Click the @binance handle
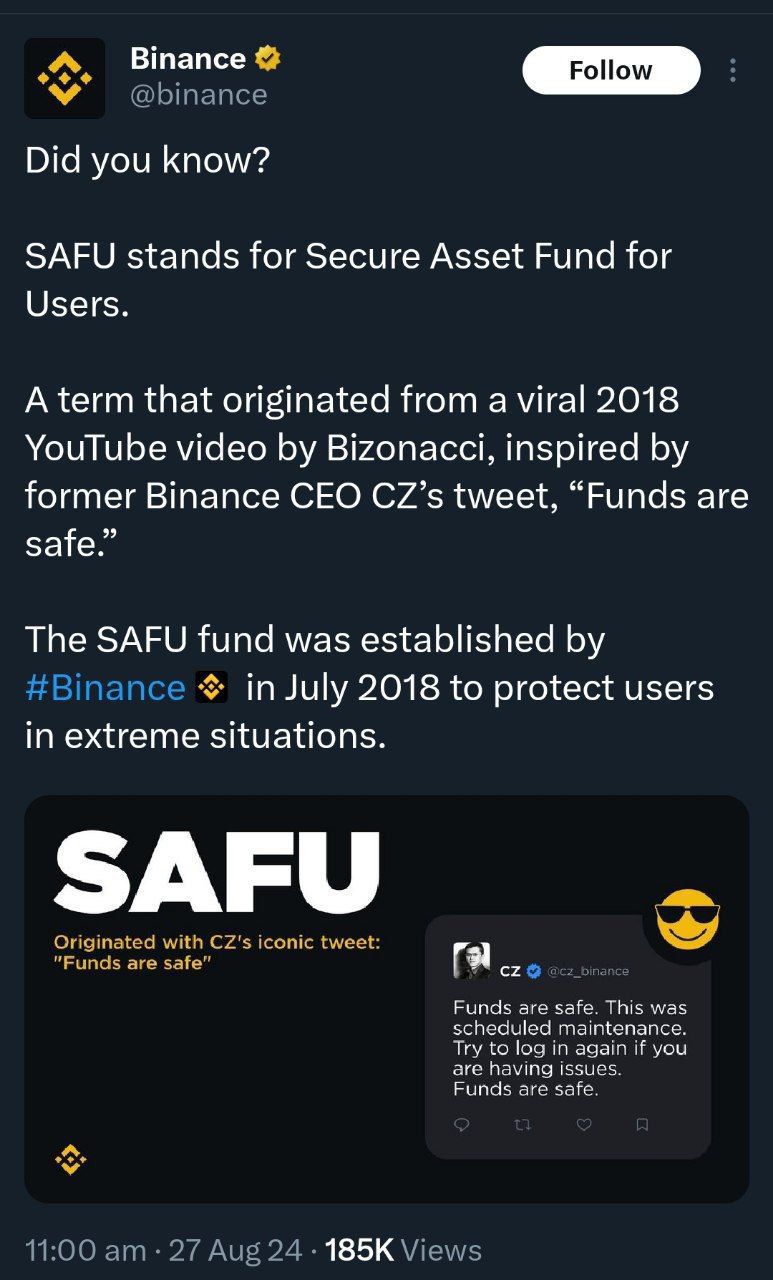The width and height of the screenshot is (773, 1280). (199, 95)
